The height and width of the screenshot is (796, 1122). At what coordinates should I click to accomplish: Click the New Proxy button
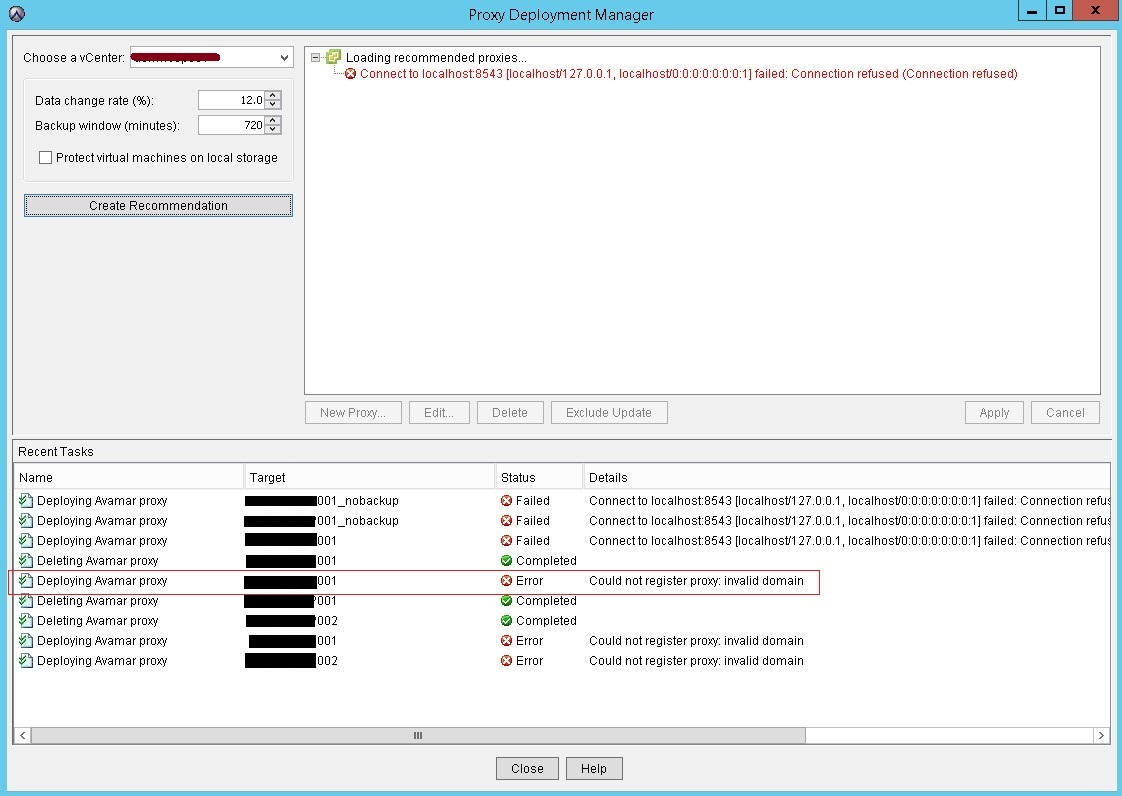pyautogui.click(x=352, y=412)
